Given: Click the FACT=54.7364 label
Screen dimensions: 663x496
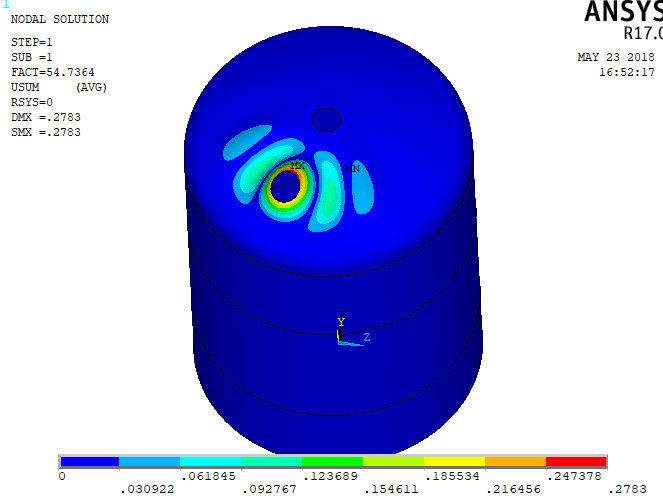Looking at the screenshot, I should 52,72.
